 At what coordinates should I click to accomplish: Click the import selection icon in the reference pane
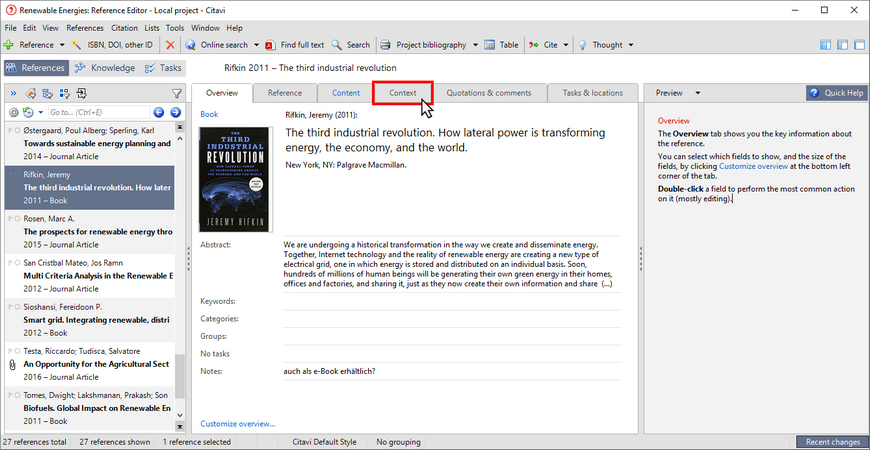[x=82, y=93]
